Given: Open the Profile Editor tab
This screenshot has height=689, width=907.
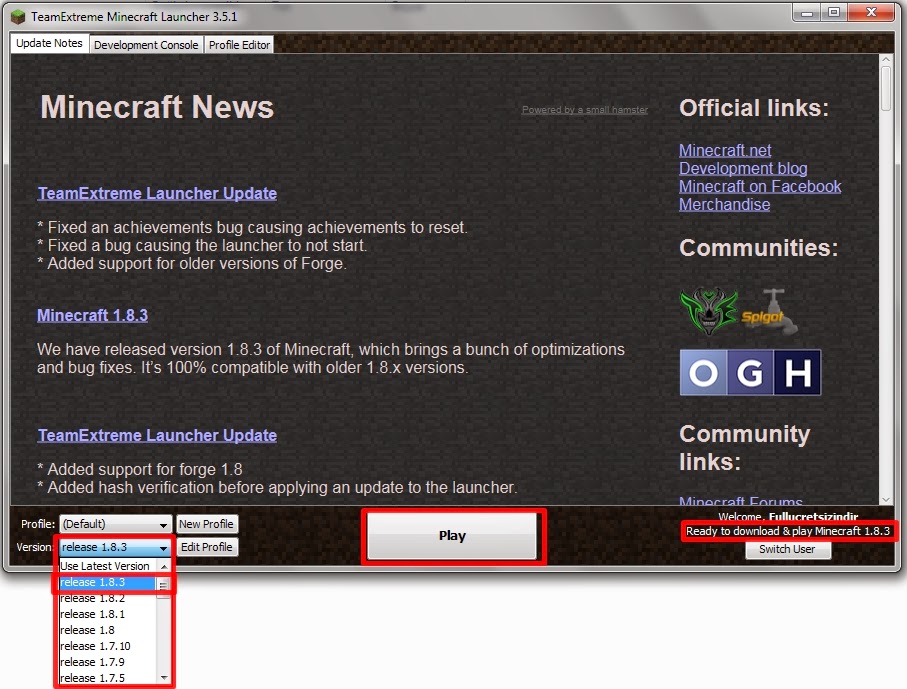Looking at the screenshot, I should 239,45.
